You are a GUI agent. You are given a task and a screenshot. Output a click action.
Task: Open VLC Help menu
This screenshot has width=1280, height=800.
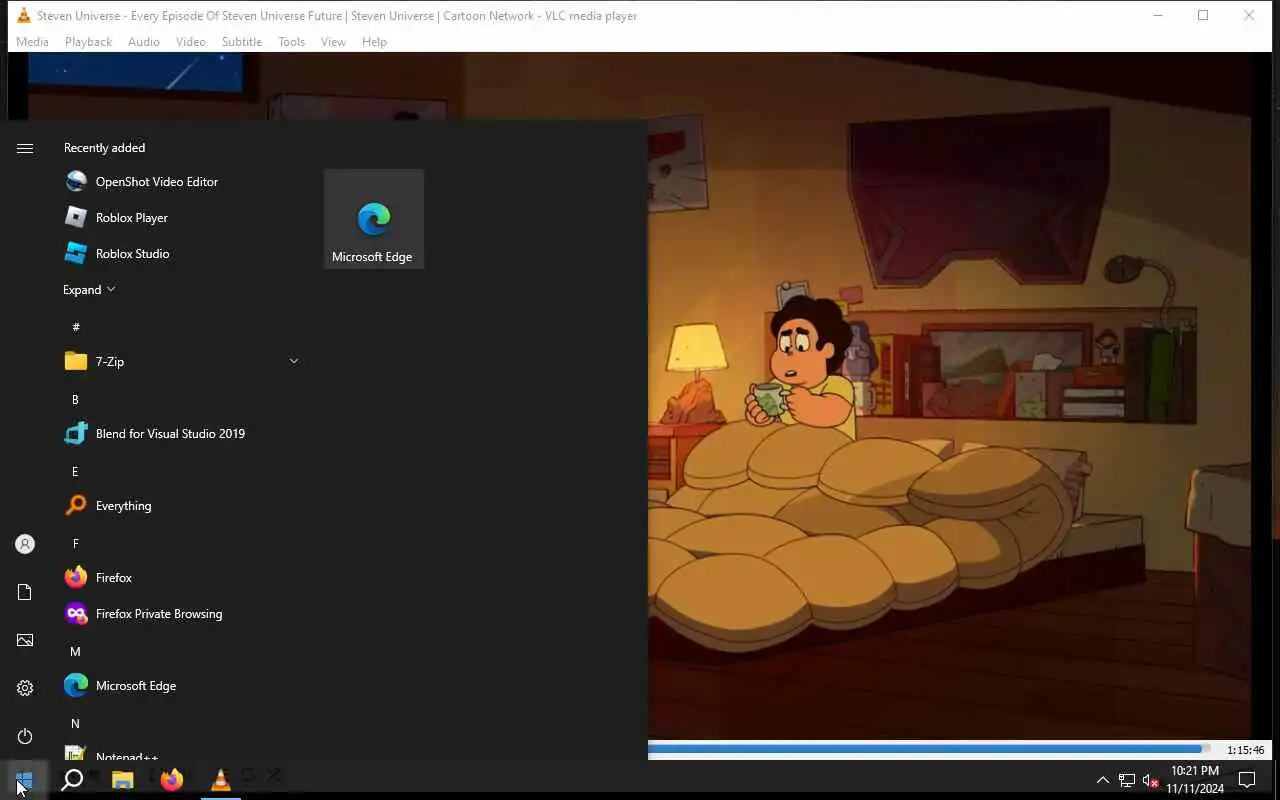pos(374,42)
